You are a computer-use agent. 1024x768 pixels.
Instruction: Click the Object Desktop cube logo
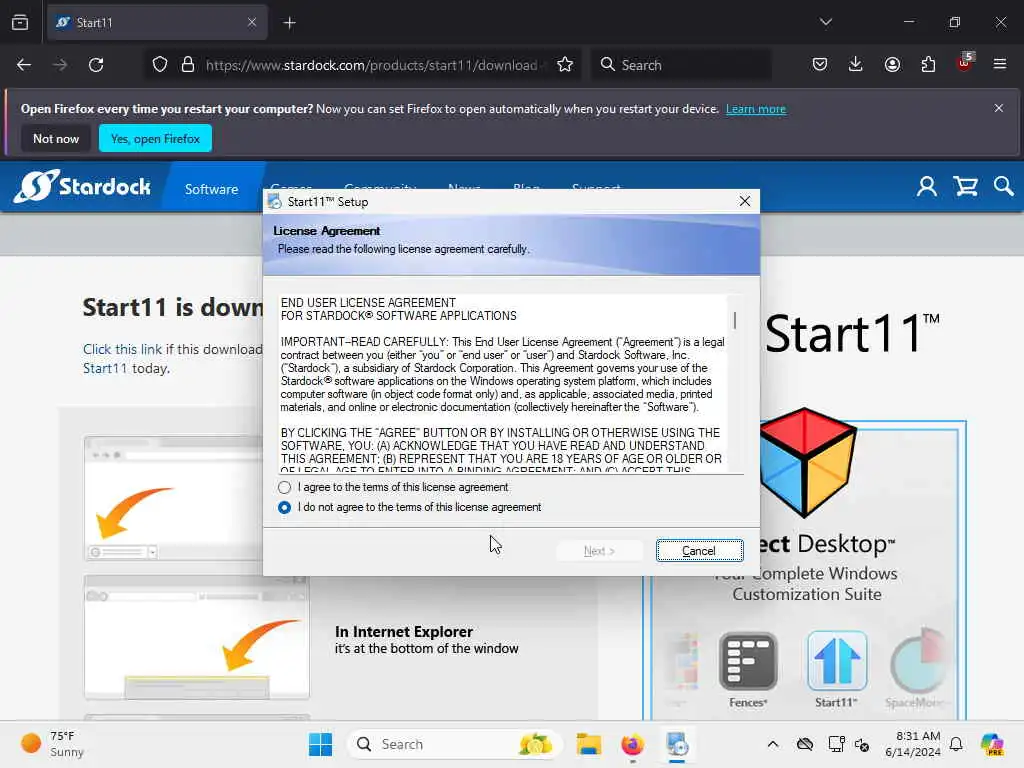click(808, 462)
